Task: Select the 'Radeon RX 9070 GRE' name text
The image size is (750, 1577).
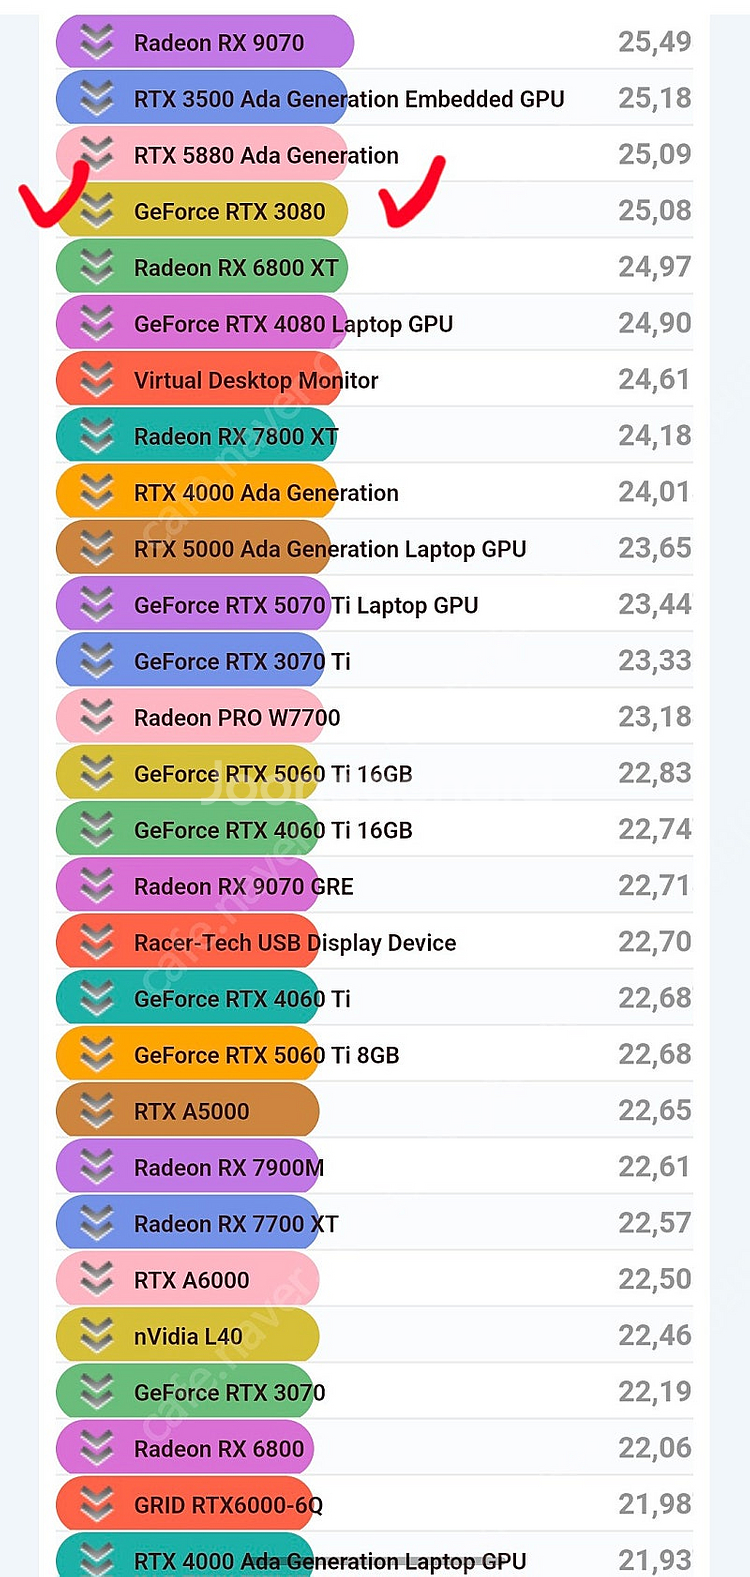Action: point(244,887)
